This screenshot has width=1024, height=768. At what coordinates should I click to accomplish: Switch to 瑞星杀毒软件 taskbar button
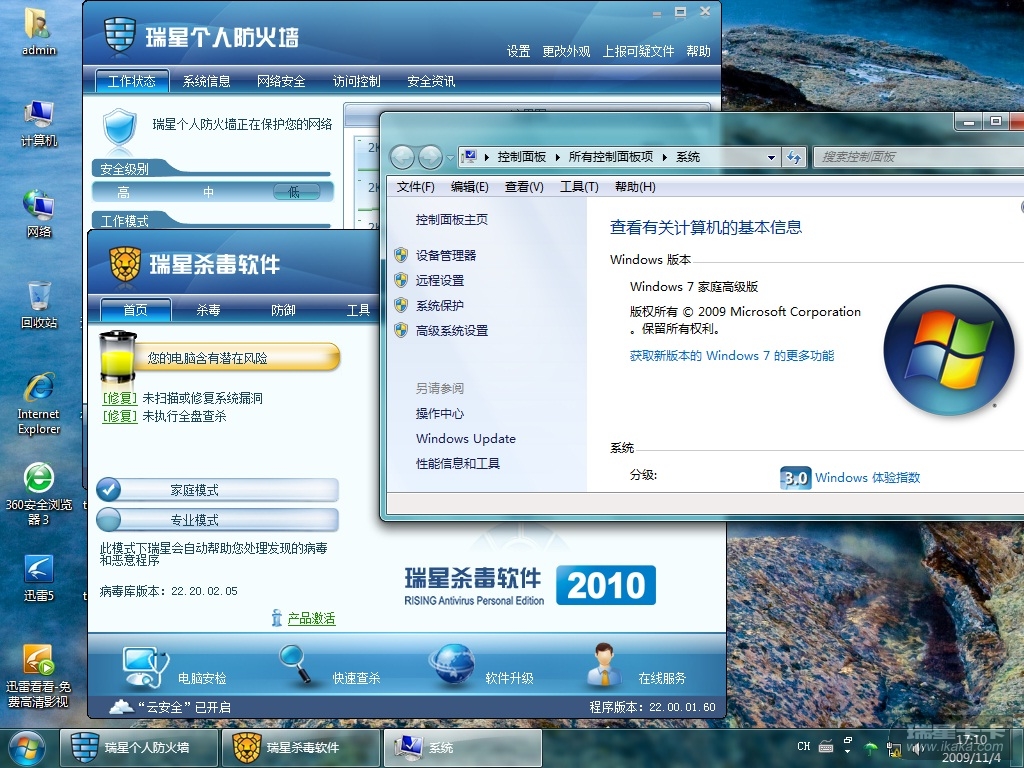click(x=300, y=748)
